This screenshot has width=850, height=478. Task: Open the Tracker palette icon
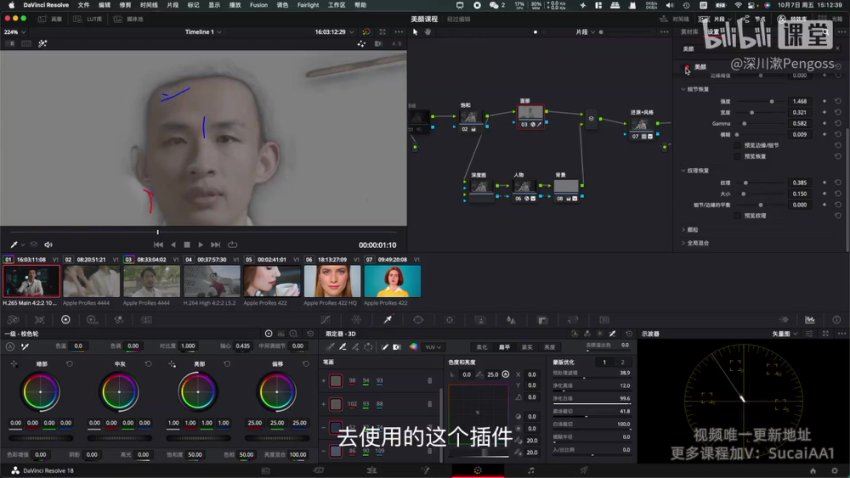449,320
